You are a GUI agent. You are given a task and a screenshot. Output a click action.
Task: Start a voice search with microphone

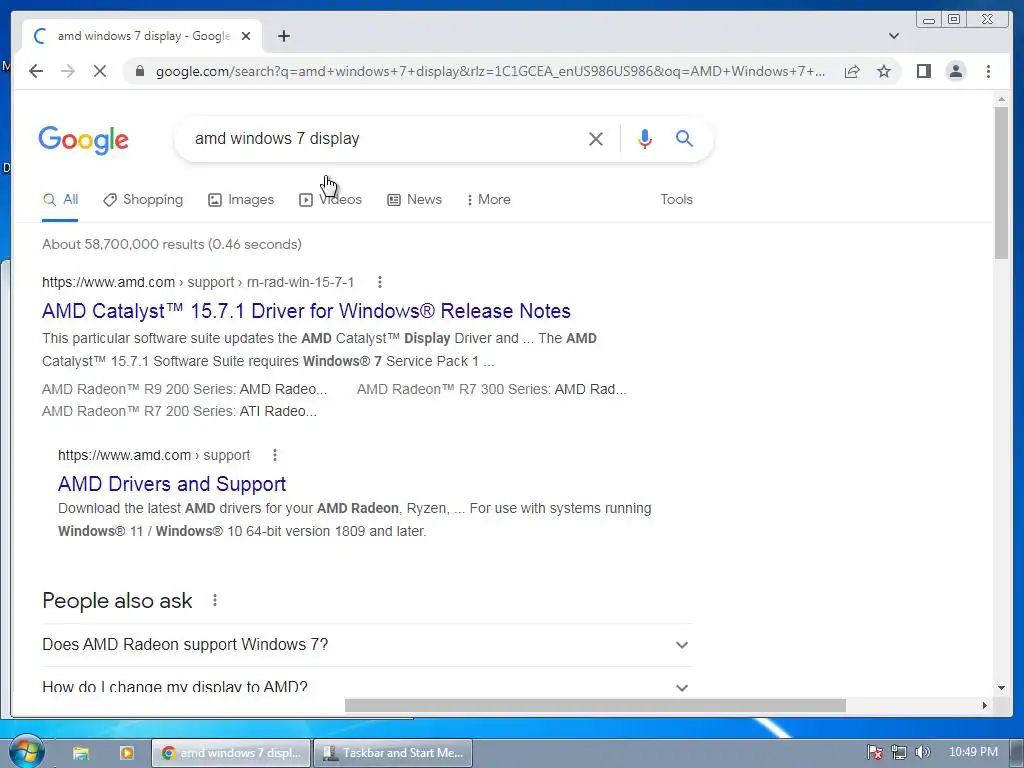[x=645, y=138]
